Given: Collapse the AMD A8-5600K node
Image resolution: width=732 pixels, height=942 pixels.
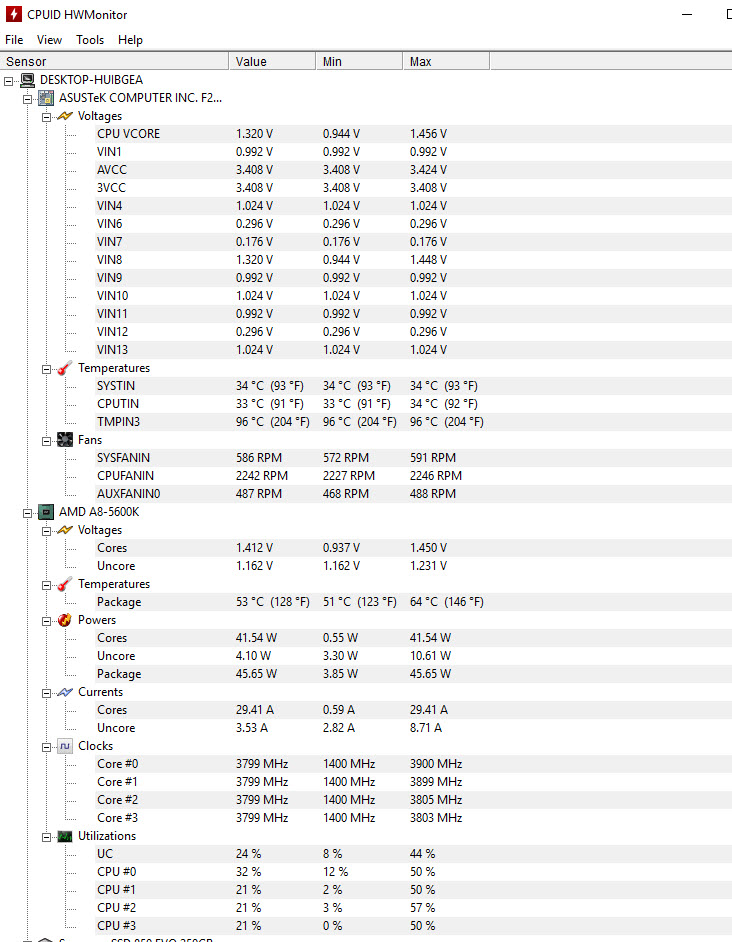Looking at the screenshot, I should coord(28,512).
